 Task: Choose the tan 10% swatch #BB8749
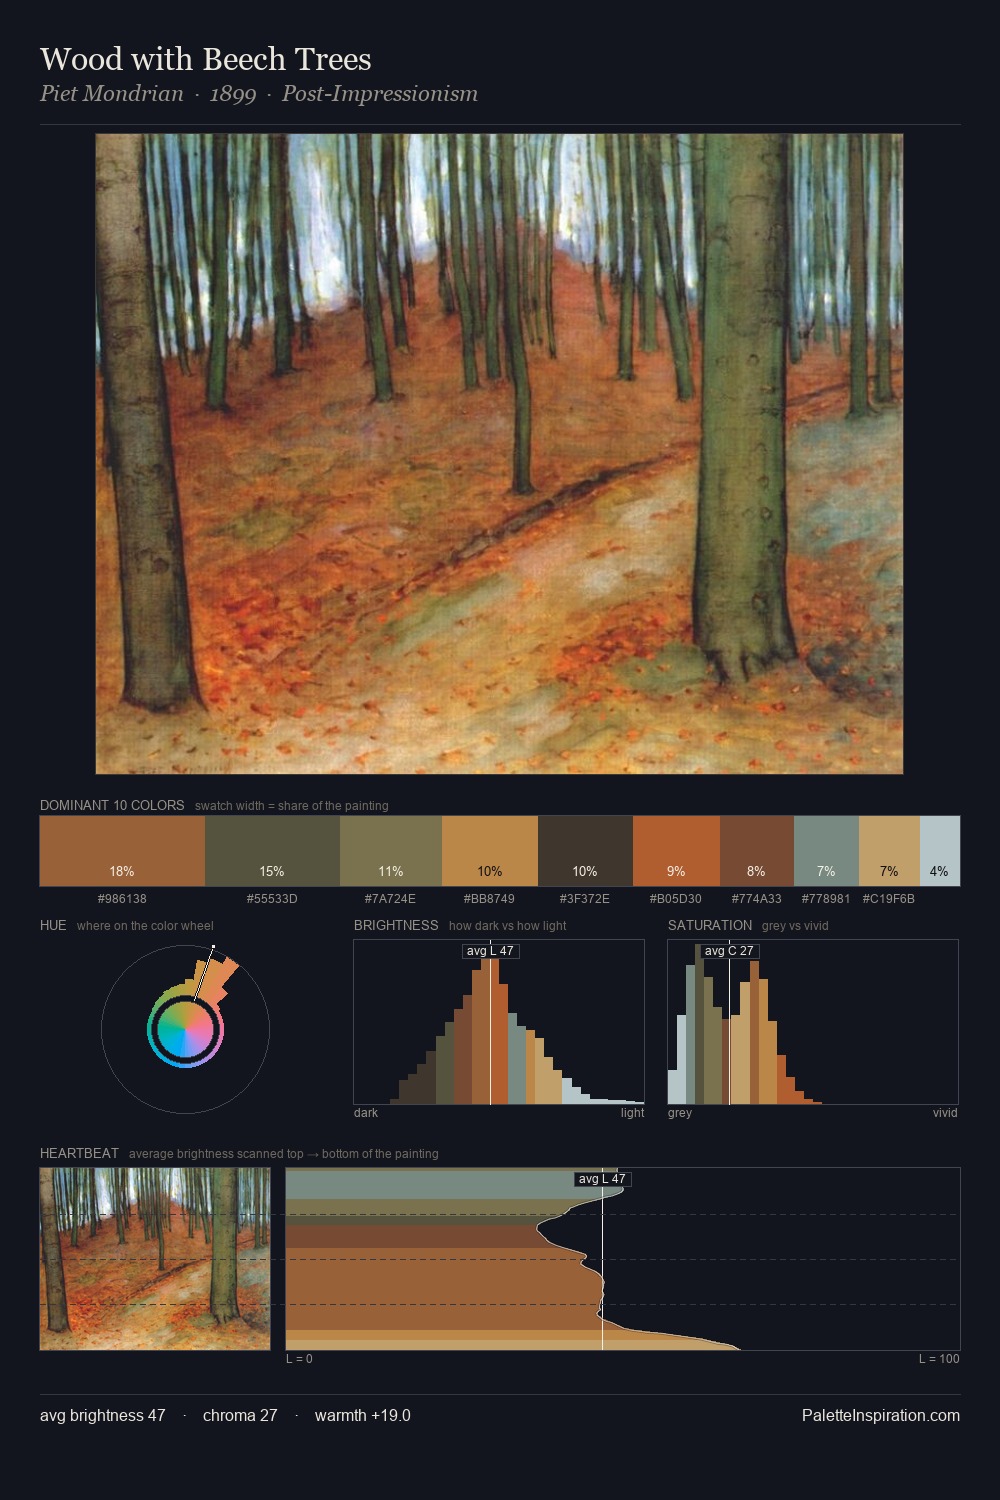tap(490, 851)
